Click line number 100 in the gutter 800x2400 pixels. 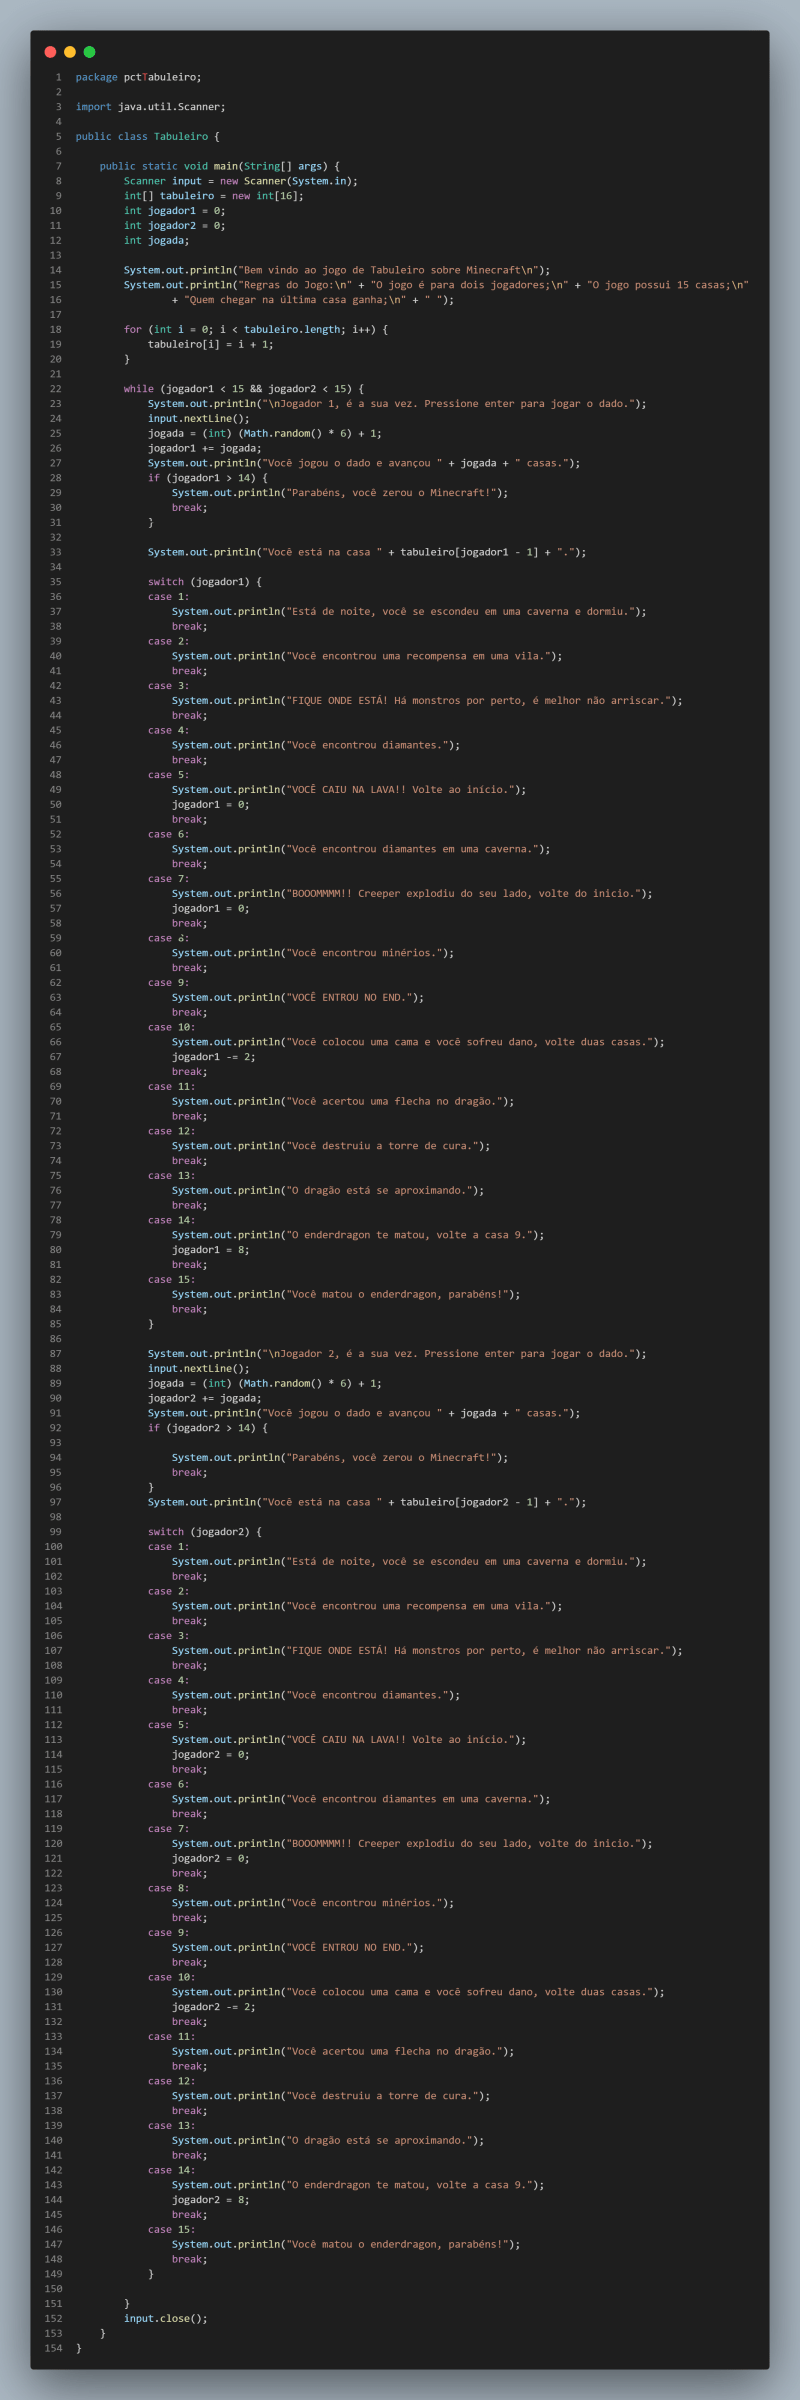coord(53,1547)
